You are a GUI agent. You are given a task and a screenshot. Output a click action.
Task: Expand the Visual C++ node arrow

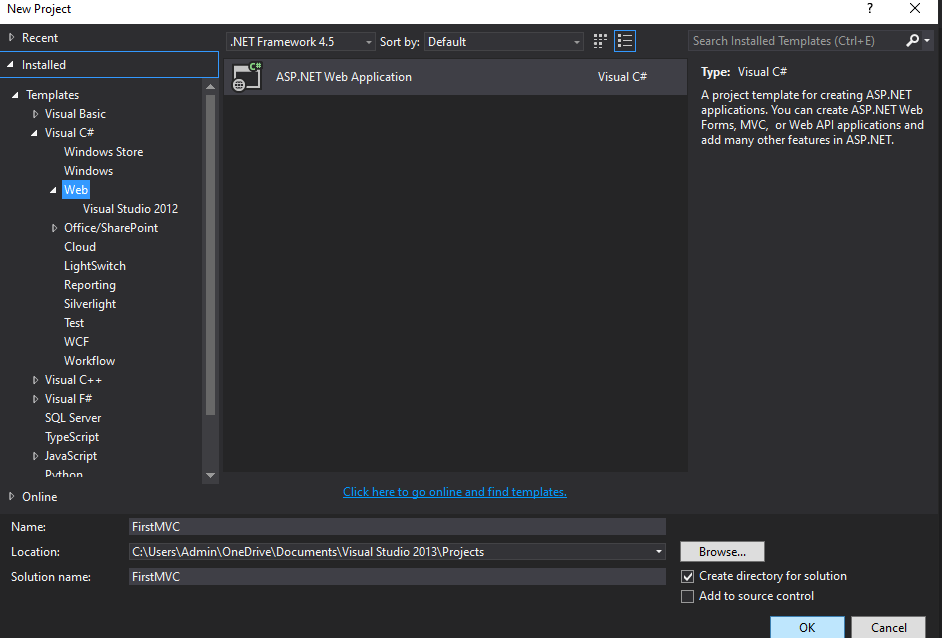pos(35,380)
